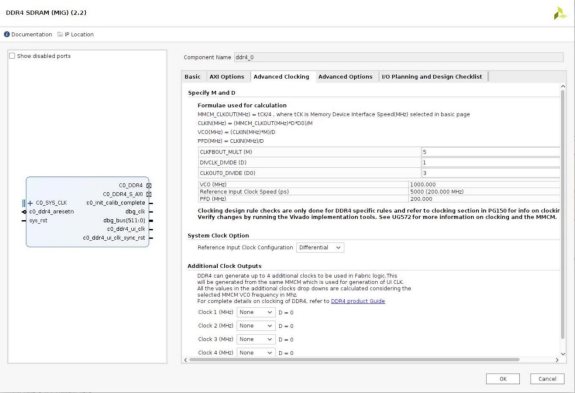Open the Clock 3 (MHz) dropdown
575x393 pixels.
(256, 339)
